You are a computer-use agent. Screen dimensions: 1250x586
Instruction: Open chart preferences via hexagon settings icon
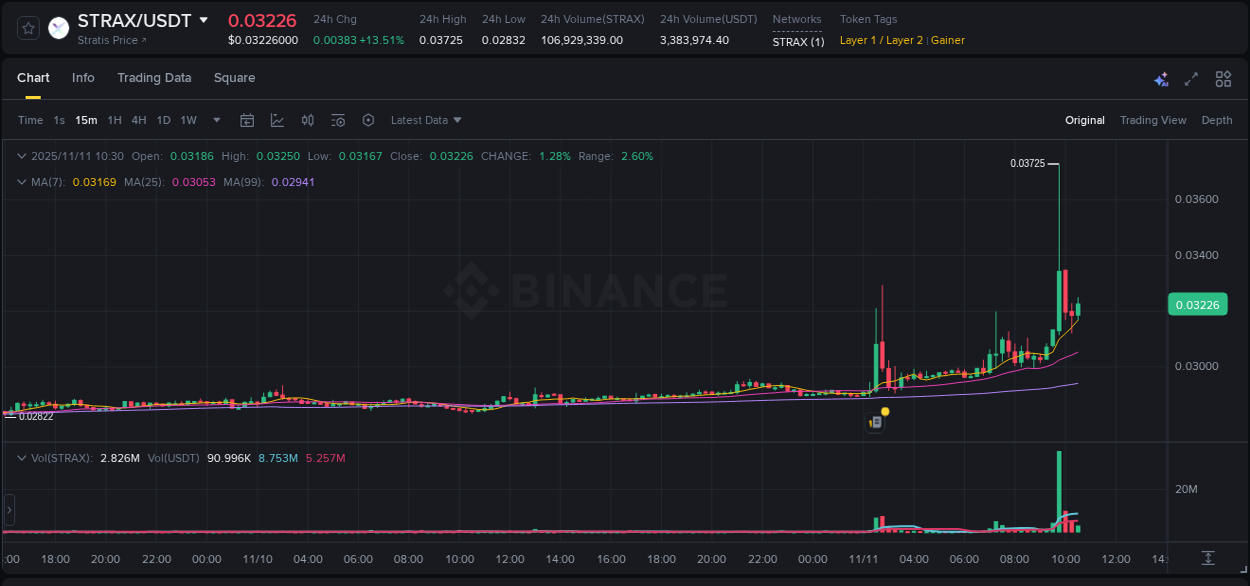(x=368, y=120)
